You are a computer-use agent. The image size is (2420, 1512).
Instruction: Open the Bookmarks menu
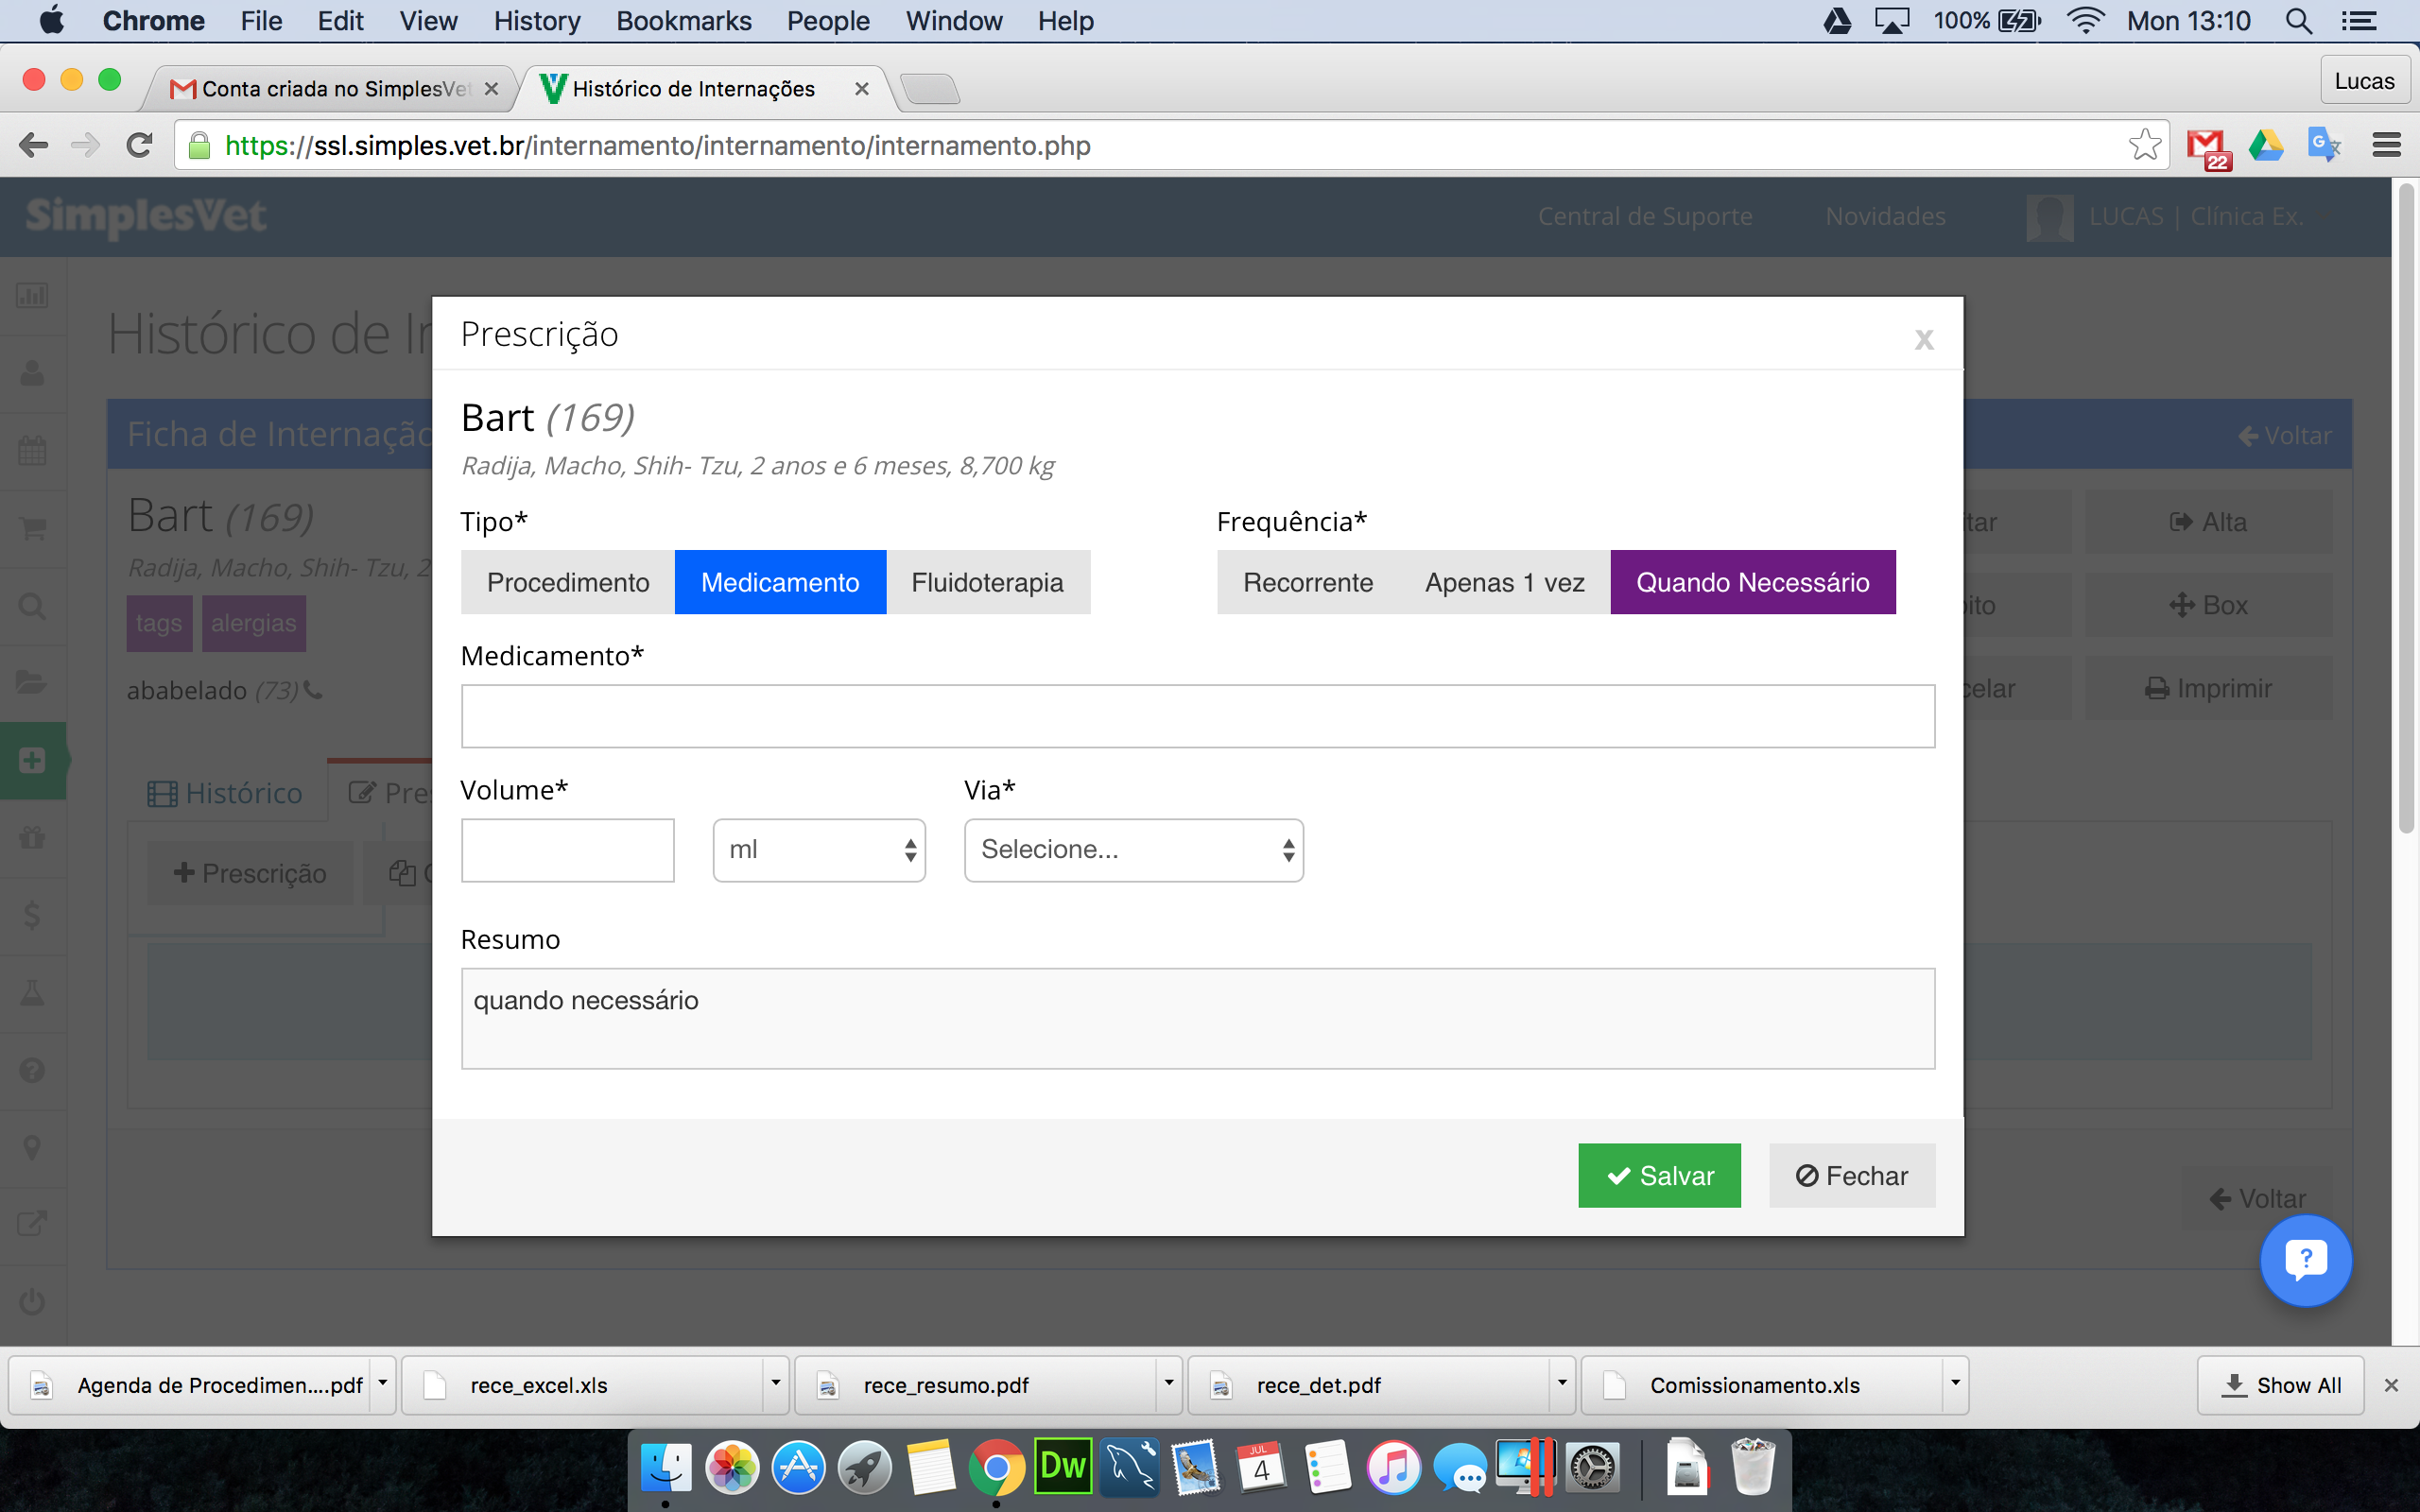[x=683, y=21]
